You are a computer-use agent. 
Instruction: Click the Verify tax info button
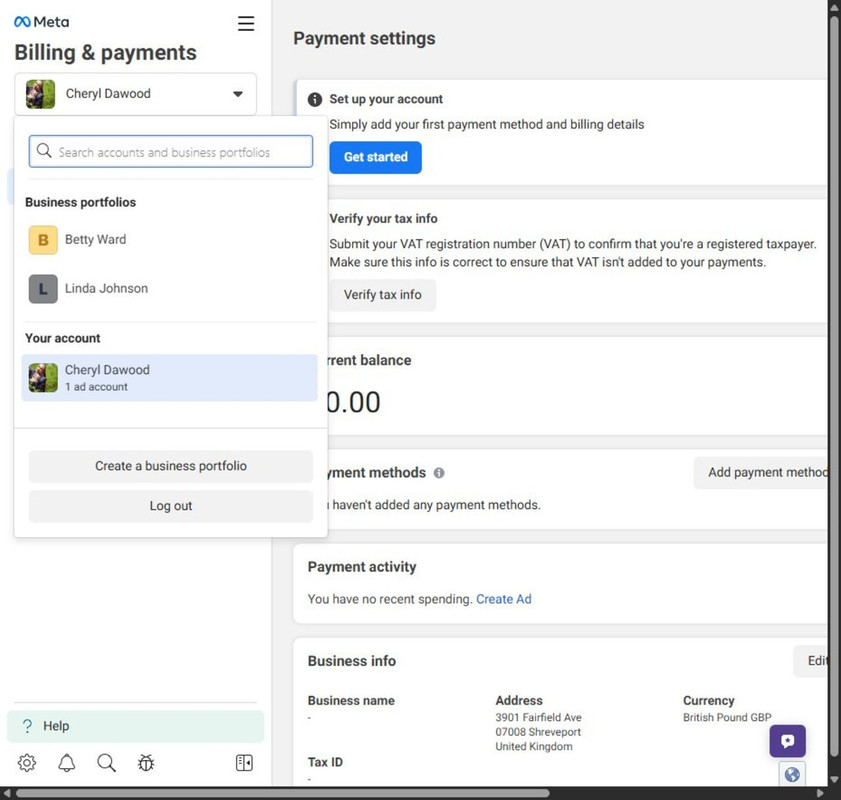click(x=382, y=295)
